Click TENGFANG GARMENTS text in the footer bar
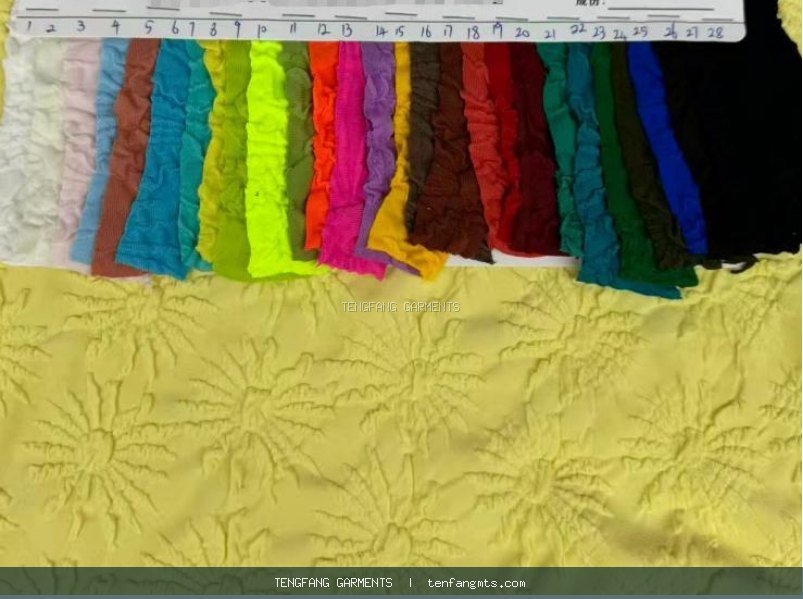Screen dimensions: 803x599 tap(333, 583)
